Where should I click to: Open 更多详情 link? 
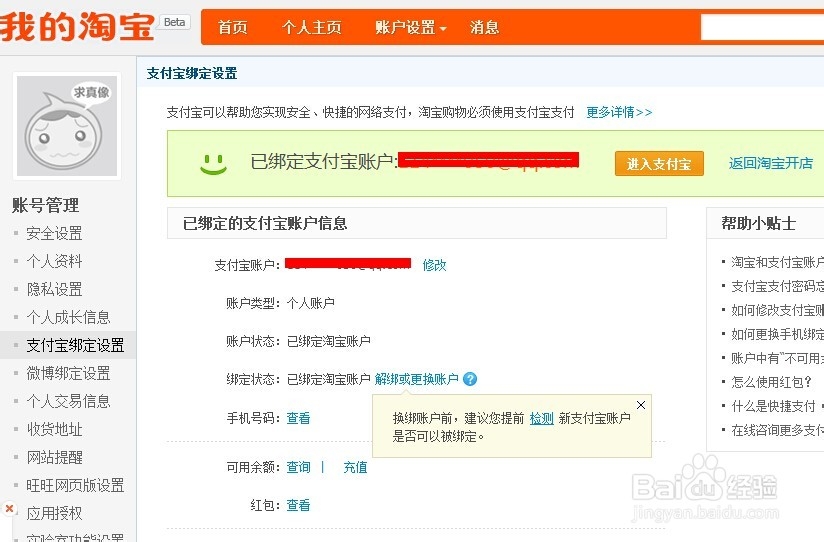(619, 112)
